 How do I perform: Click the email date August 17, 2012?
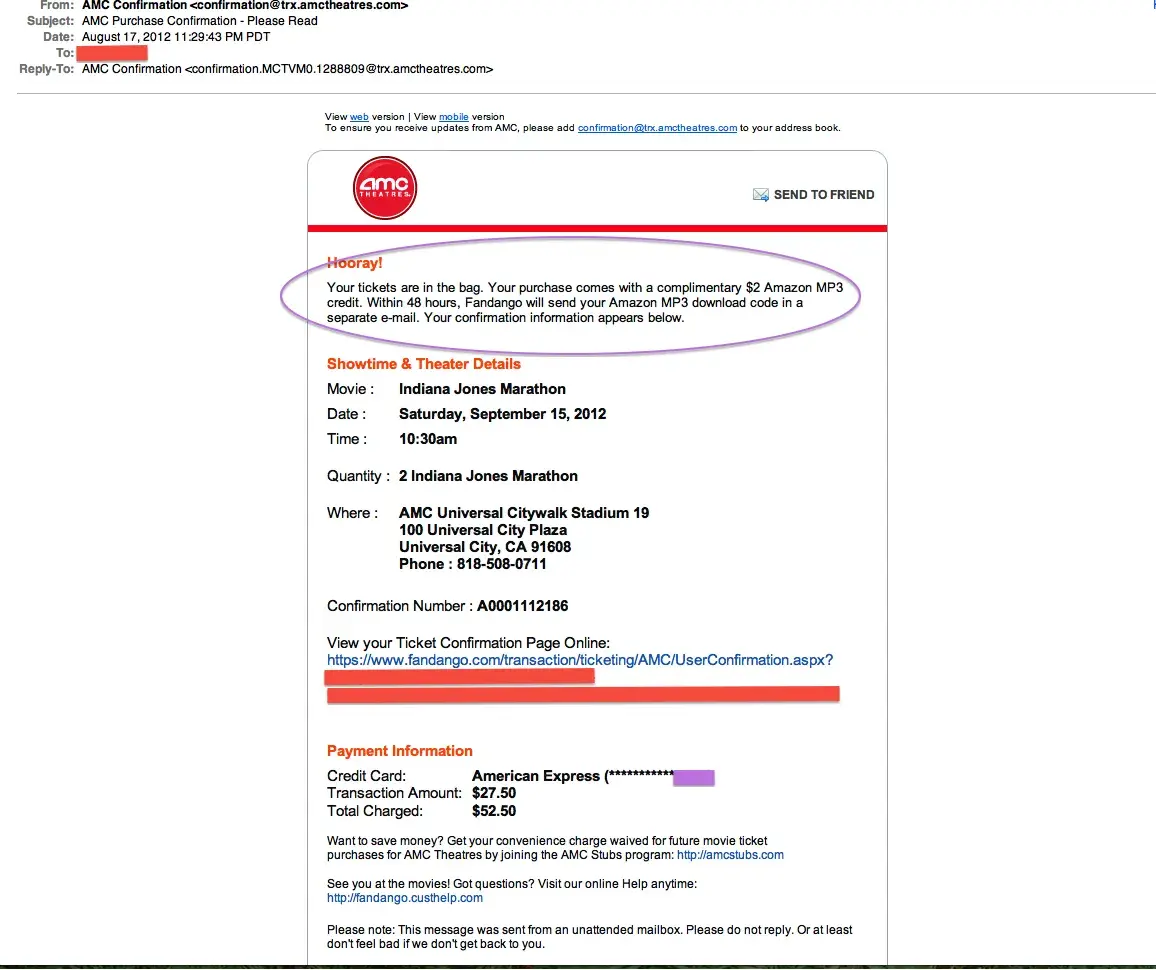[175, 37]
